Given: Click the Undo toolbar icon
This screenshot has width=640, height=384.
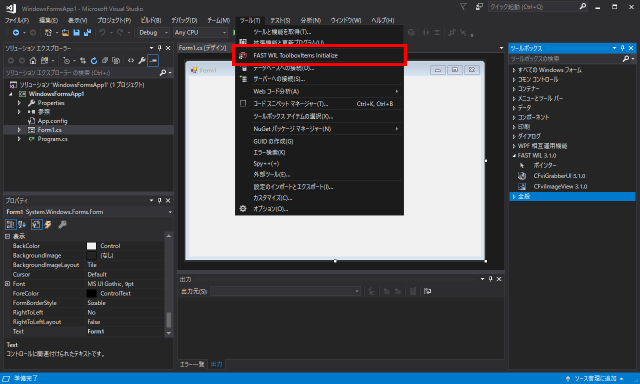Looking at the screenshot, I should [x=102, y=32].
